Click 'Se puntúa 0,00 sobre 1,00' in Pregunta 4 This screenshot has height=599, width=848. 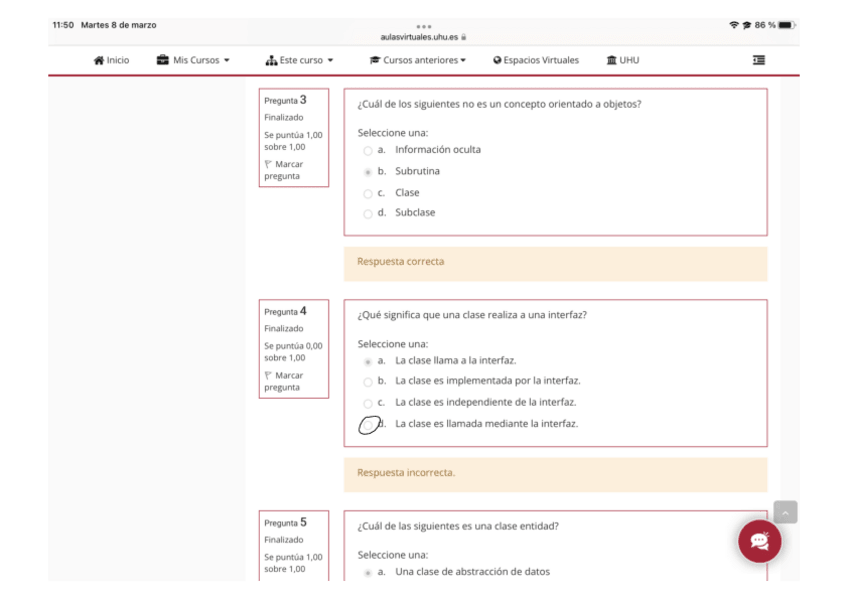[293, 351]
